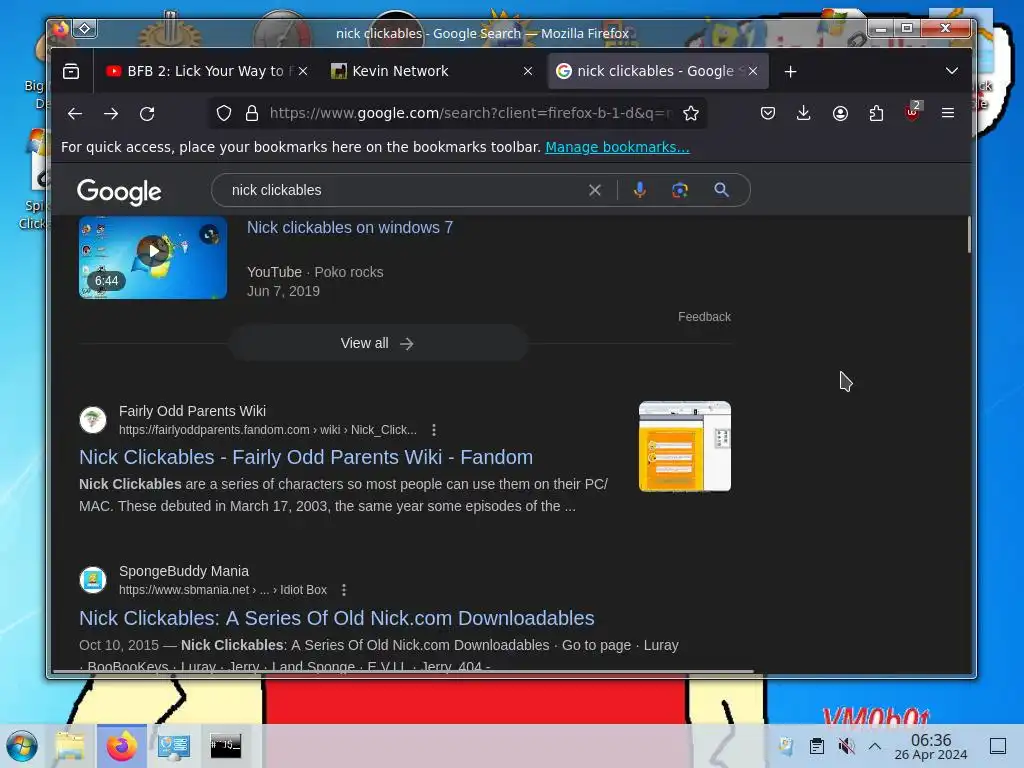The image size is (1024, 768).
Task: Clear the Google search box text
Action: tap(595, 190)
